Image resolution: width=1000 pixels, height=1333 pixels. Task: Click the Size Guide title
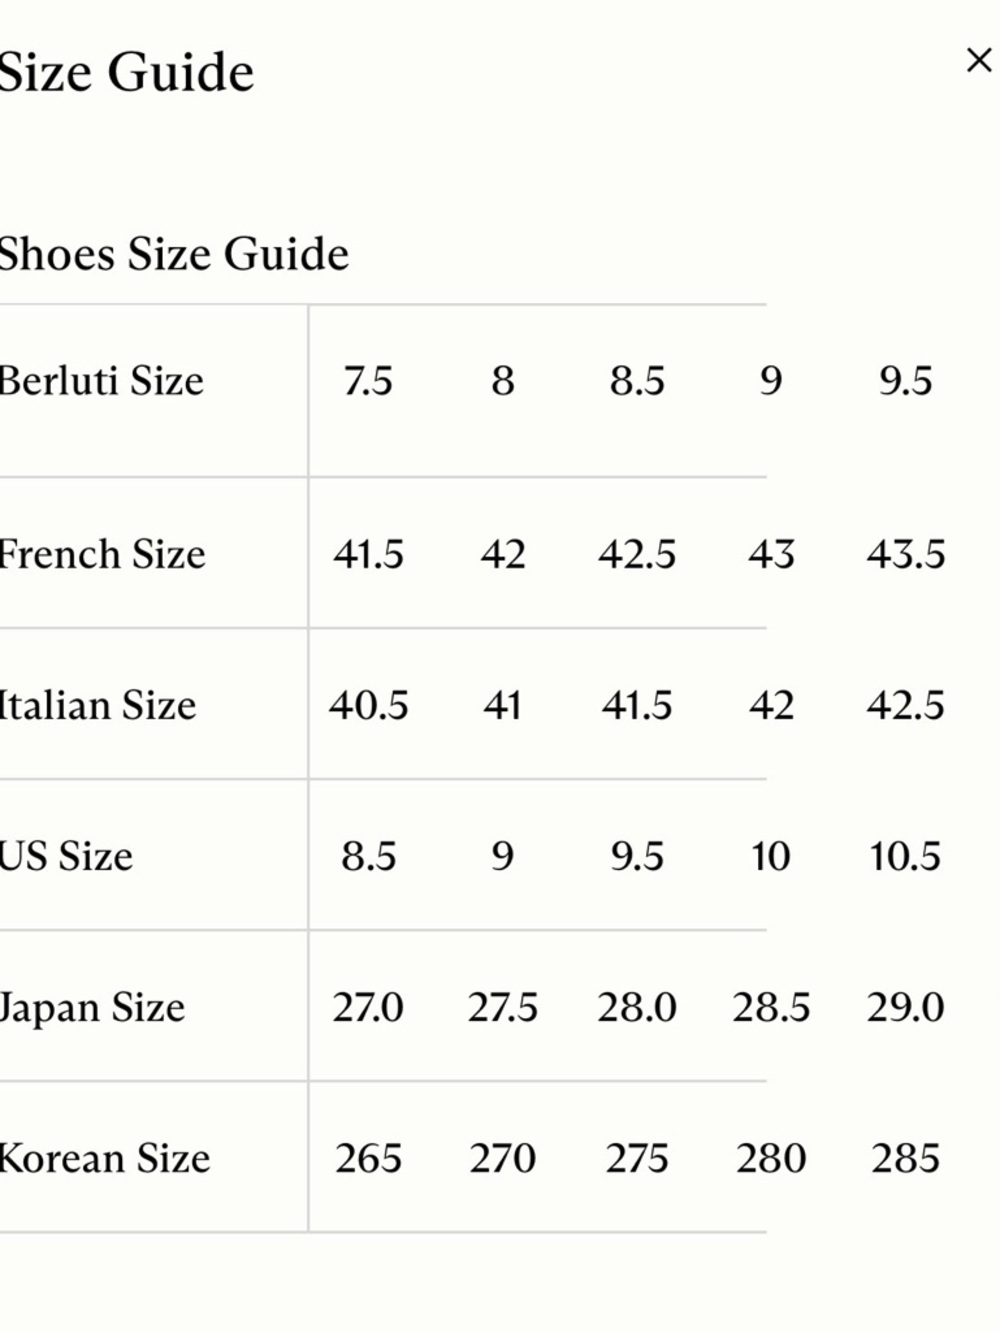coord(126,73)
